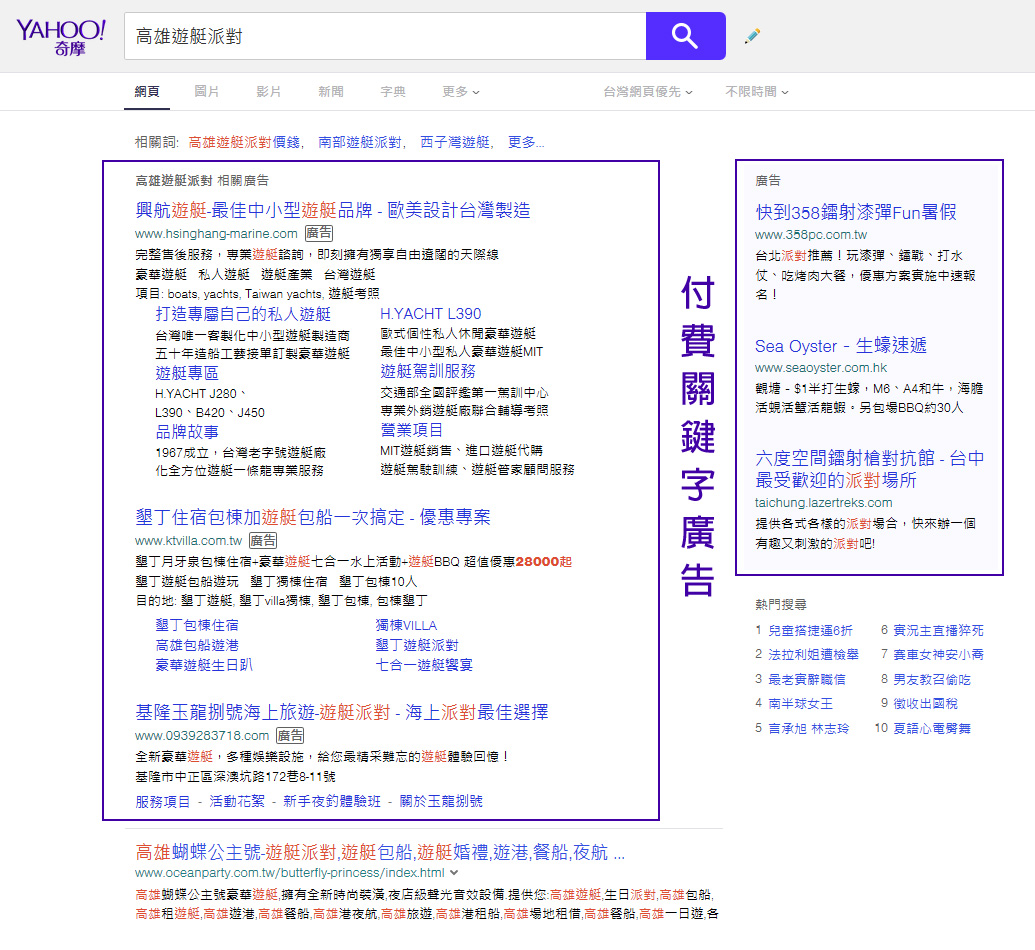Screen dimensions: 1035x950
Task: Open ad title 基隆玉龍捌號海上旅遊-遊艇派對
Action: tap(342, 712)
